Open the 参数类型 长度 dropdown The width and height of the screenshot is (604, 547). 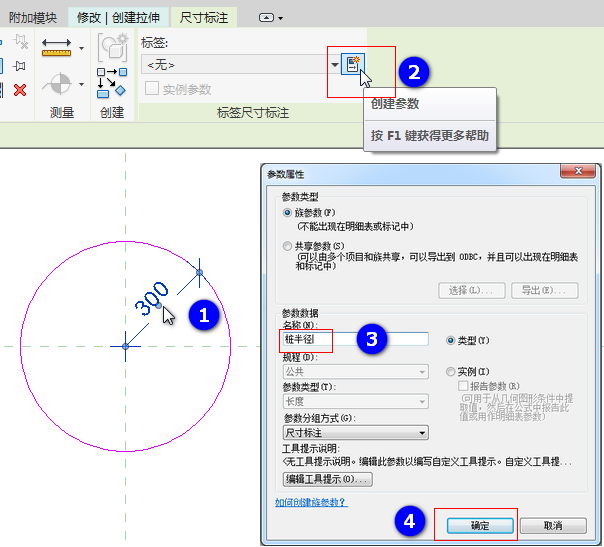[355, 401]
